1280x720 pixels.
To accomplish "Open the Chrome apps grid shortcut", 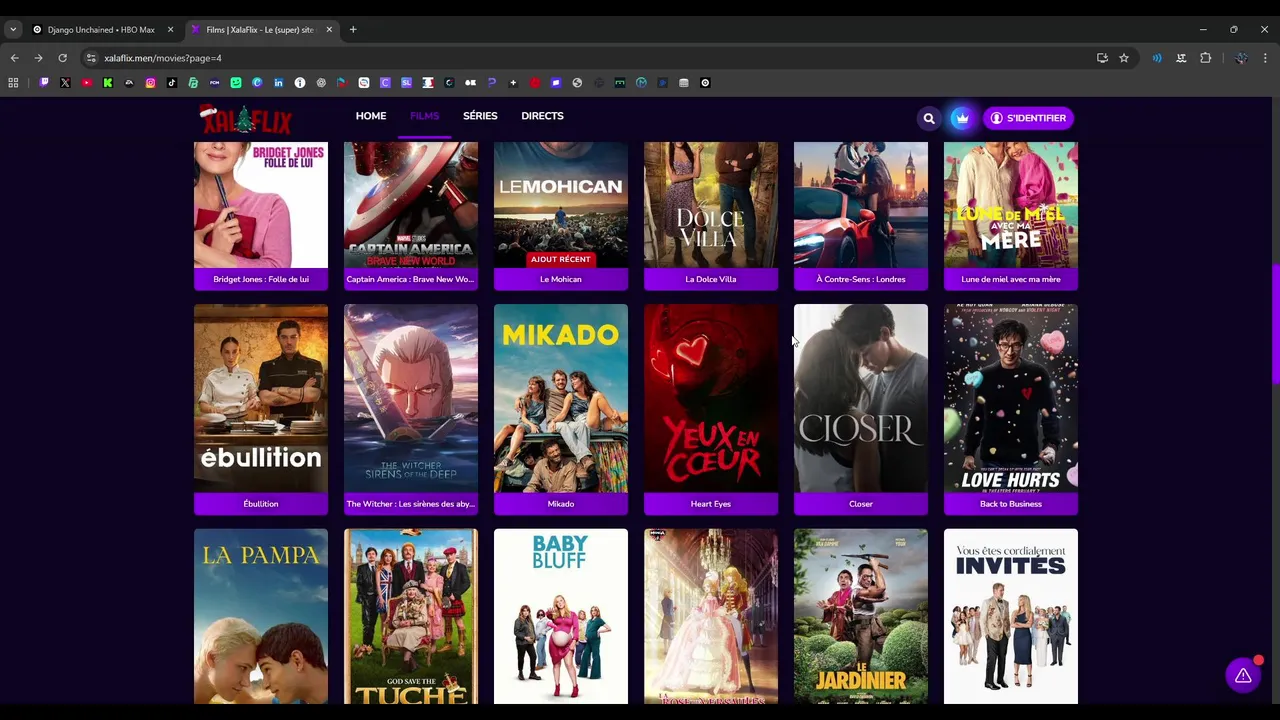I will click(13, 83).
